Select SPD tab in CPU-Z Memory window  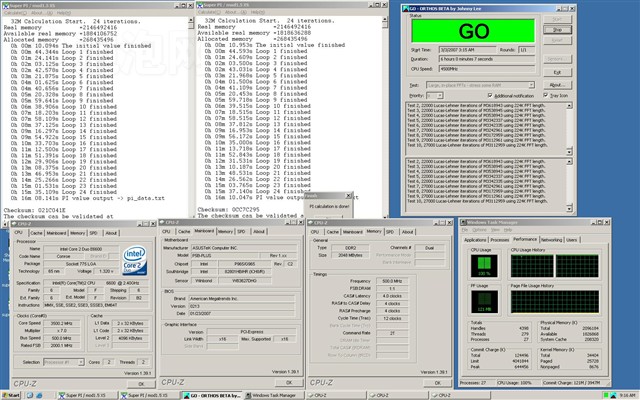pyautogui.click(x=390, y=232)
